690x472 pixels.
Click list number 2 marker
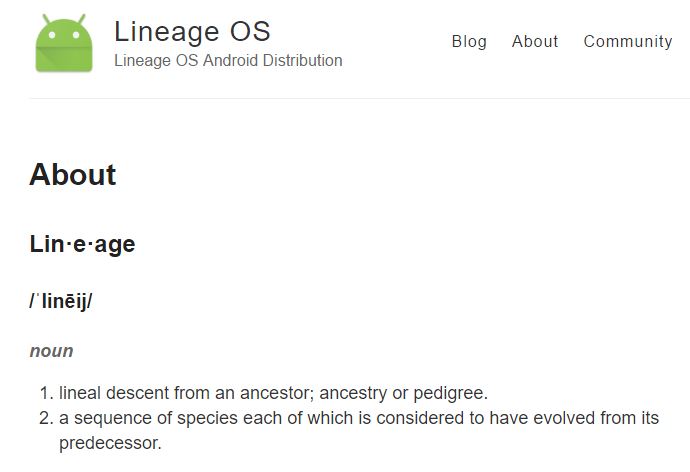click(x=45, y=418)
